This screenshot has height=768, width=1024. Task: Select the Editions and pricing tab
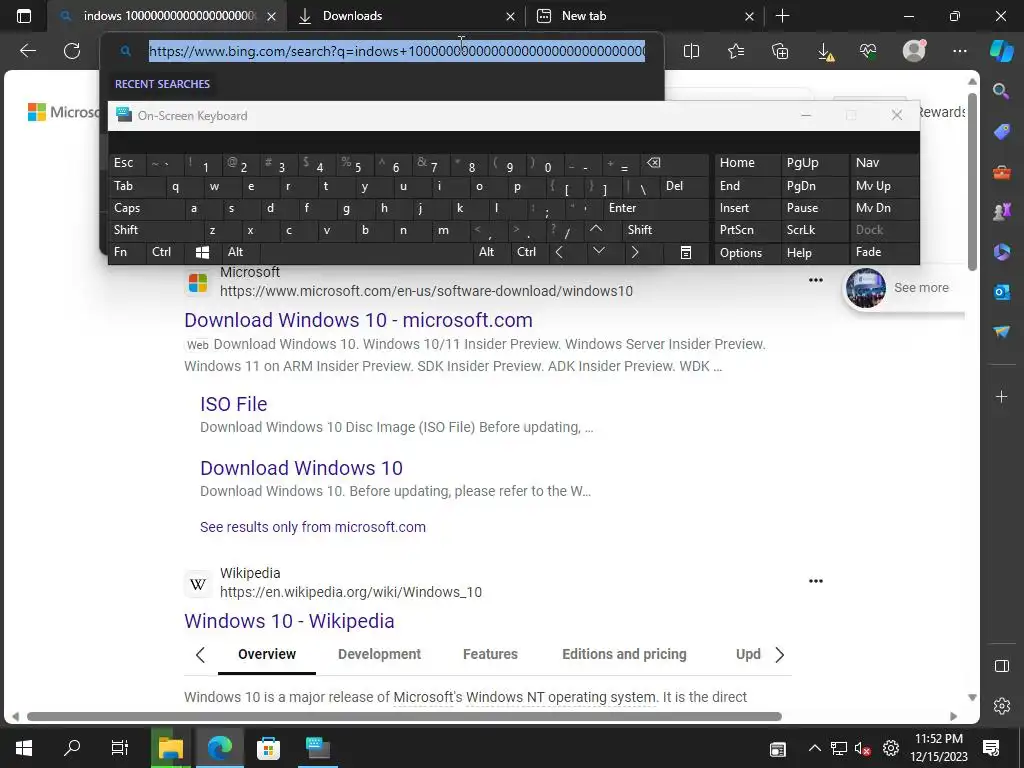624,654
